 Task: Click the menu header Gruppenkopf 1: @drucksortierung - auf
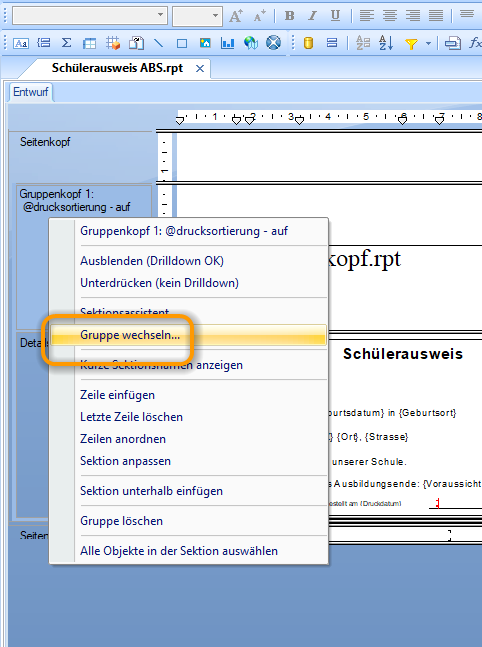click(x=184, y=231)
